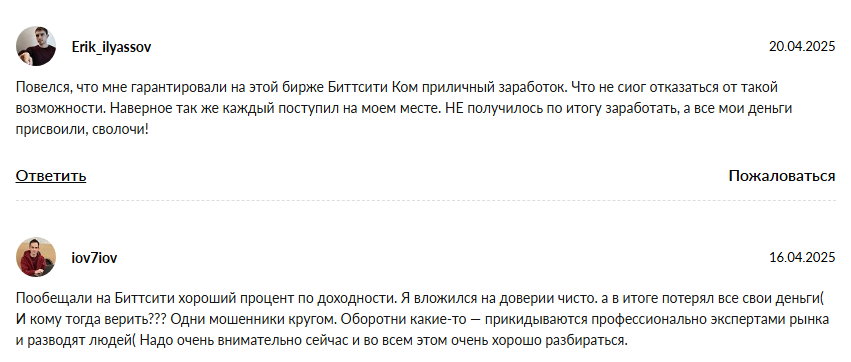Open the iov7iov username link
Screen dimensions: 851x362
click(x=94, y=258)
